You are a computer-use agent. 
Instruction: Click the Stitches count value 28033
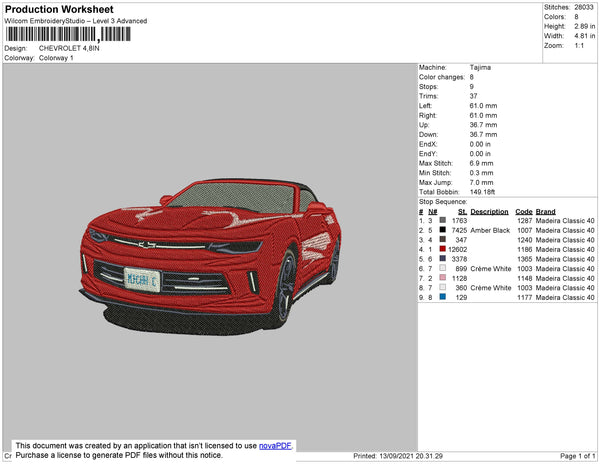point(584,8)
